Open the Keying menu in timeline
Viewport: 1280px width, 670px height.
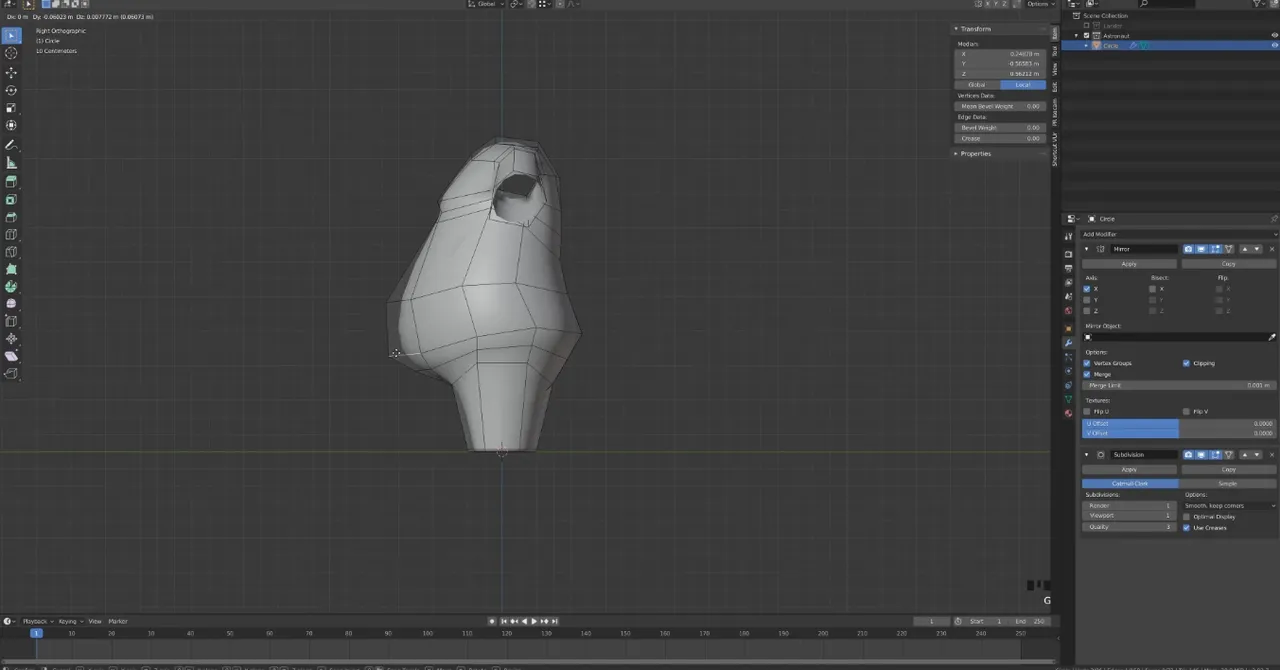pyautogui.click(x=69, y=622)
